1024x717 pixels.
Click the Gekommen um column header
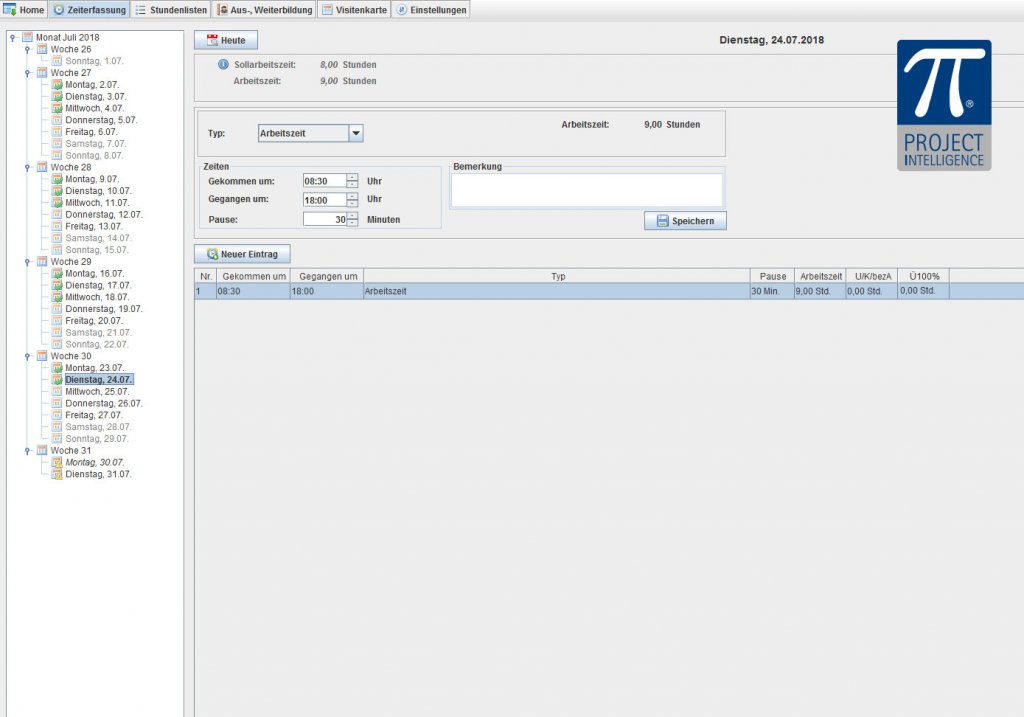point(253,276)
